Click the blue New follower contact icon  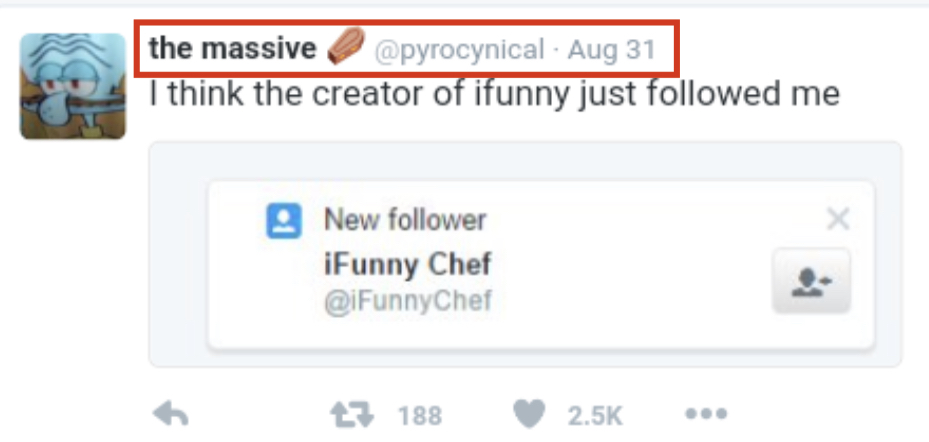point(284,220)
